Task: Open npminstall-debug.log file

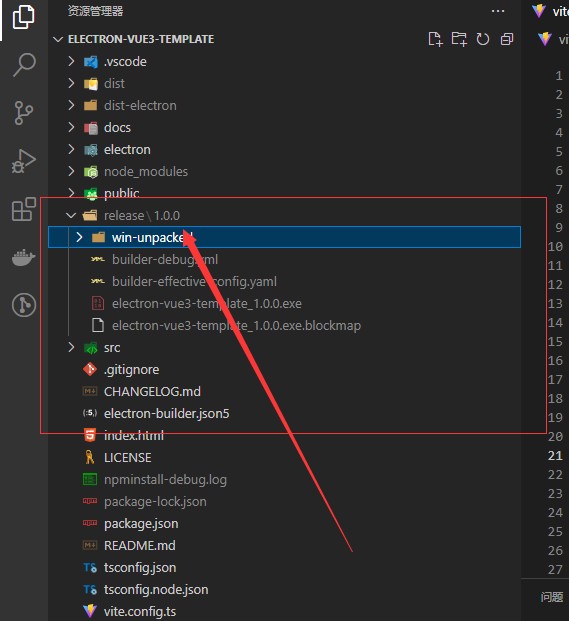Action: click(165, 480)
